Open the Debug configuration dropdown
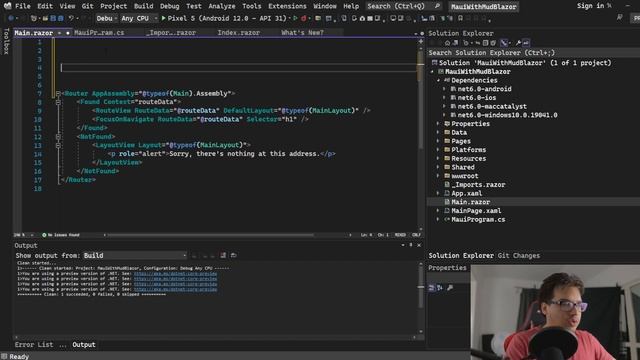This screenshot has height=360, width=640. click(x=107, y=18)
